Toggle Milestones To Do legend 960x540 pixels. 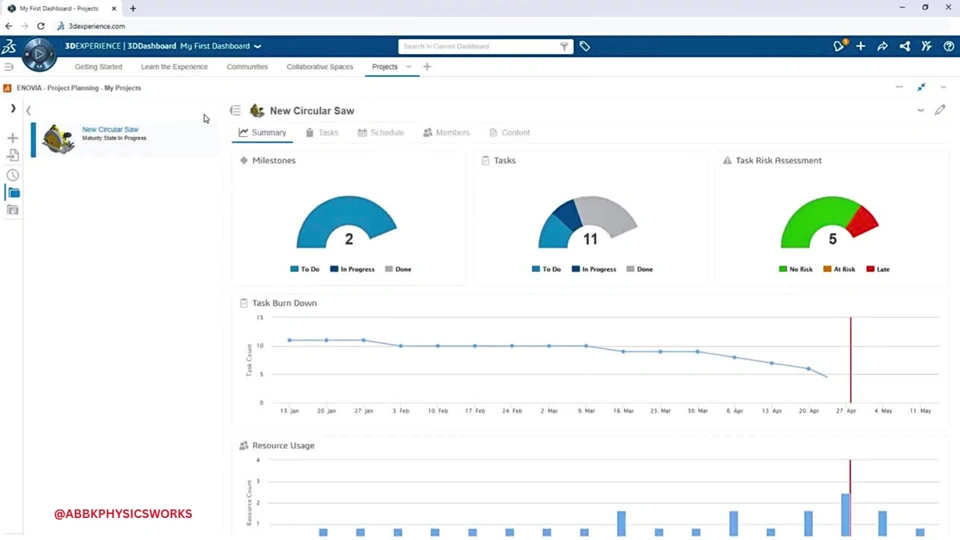tap(305, 269)
